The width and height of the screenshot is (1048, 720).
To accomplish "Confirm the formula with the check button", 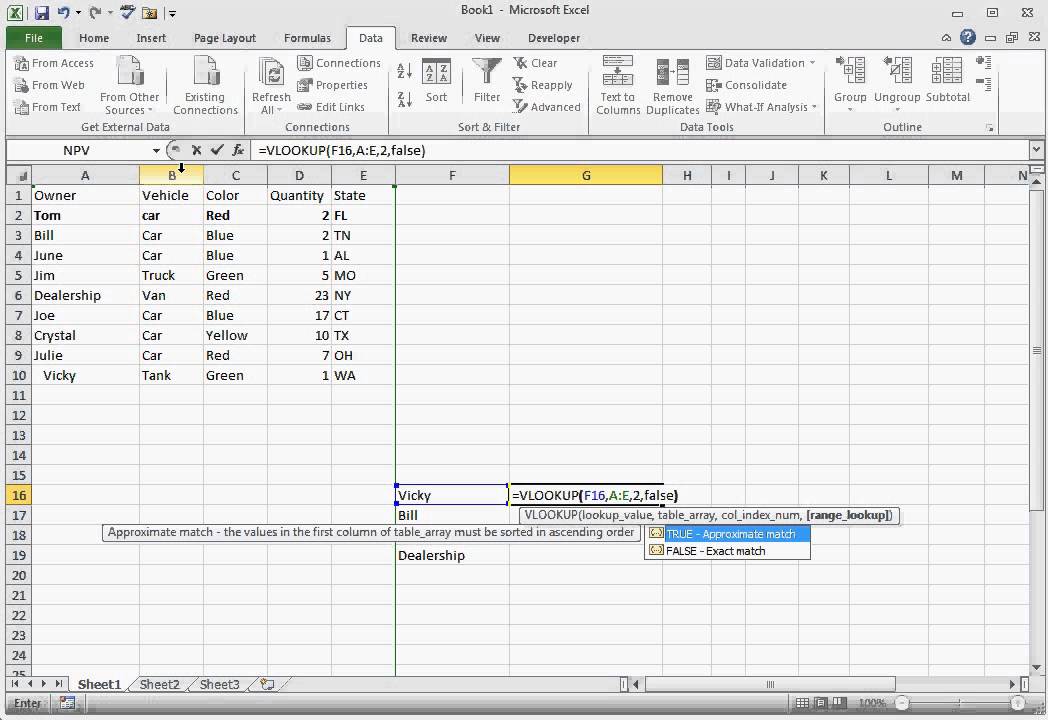I will pyautogui.click(x=217, y=150).
